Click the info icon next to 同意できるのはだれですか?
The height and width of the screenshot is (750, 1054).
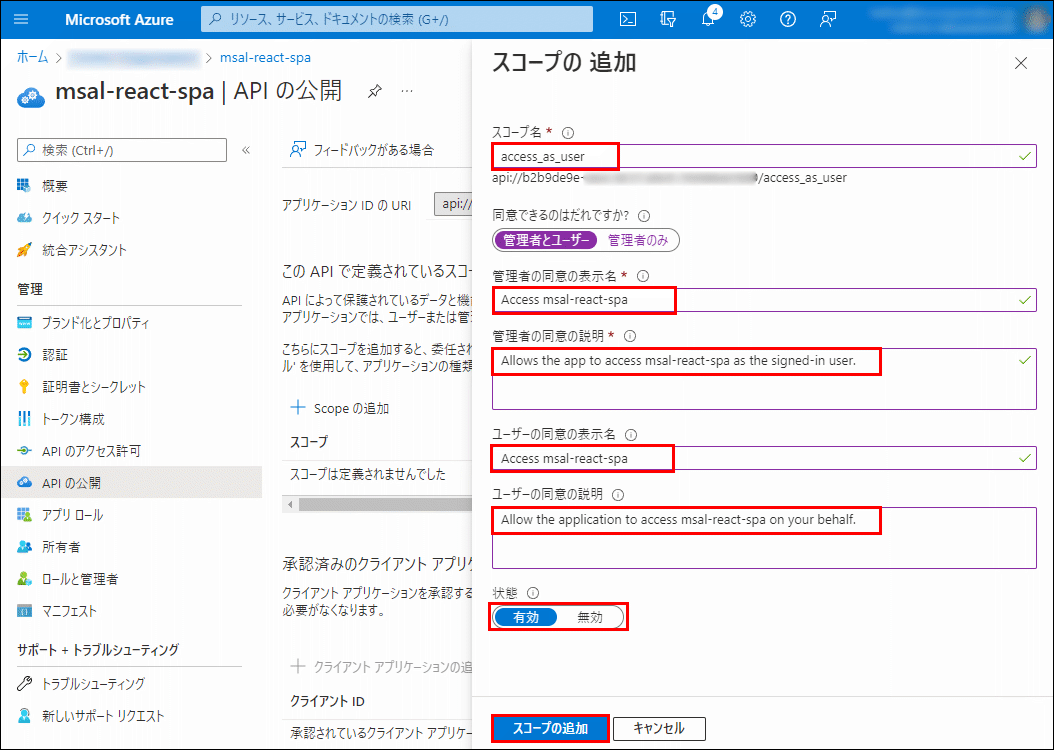click(x=644, y=216)
